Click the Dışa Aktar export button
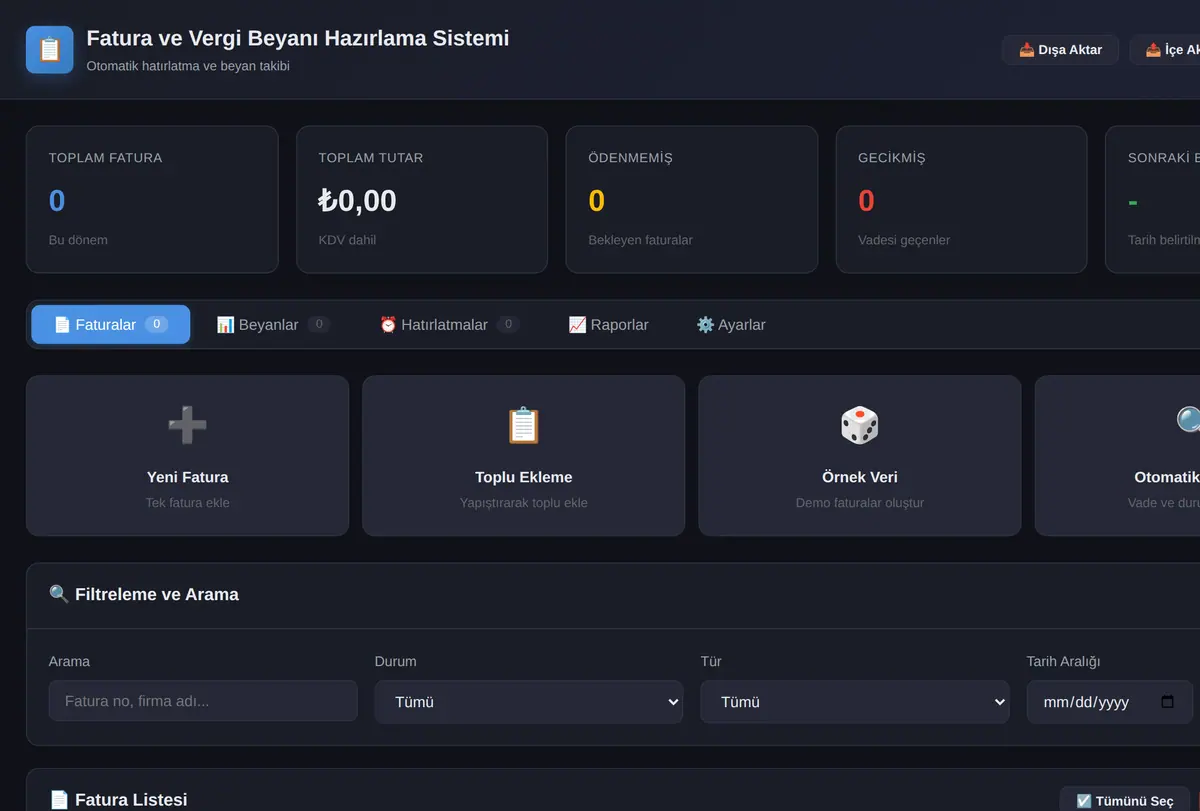The height and width of the screenshot is (811, 1200). [x=1060, y=50]
